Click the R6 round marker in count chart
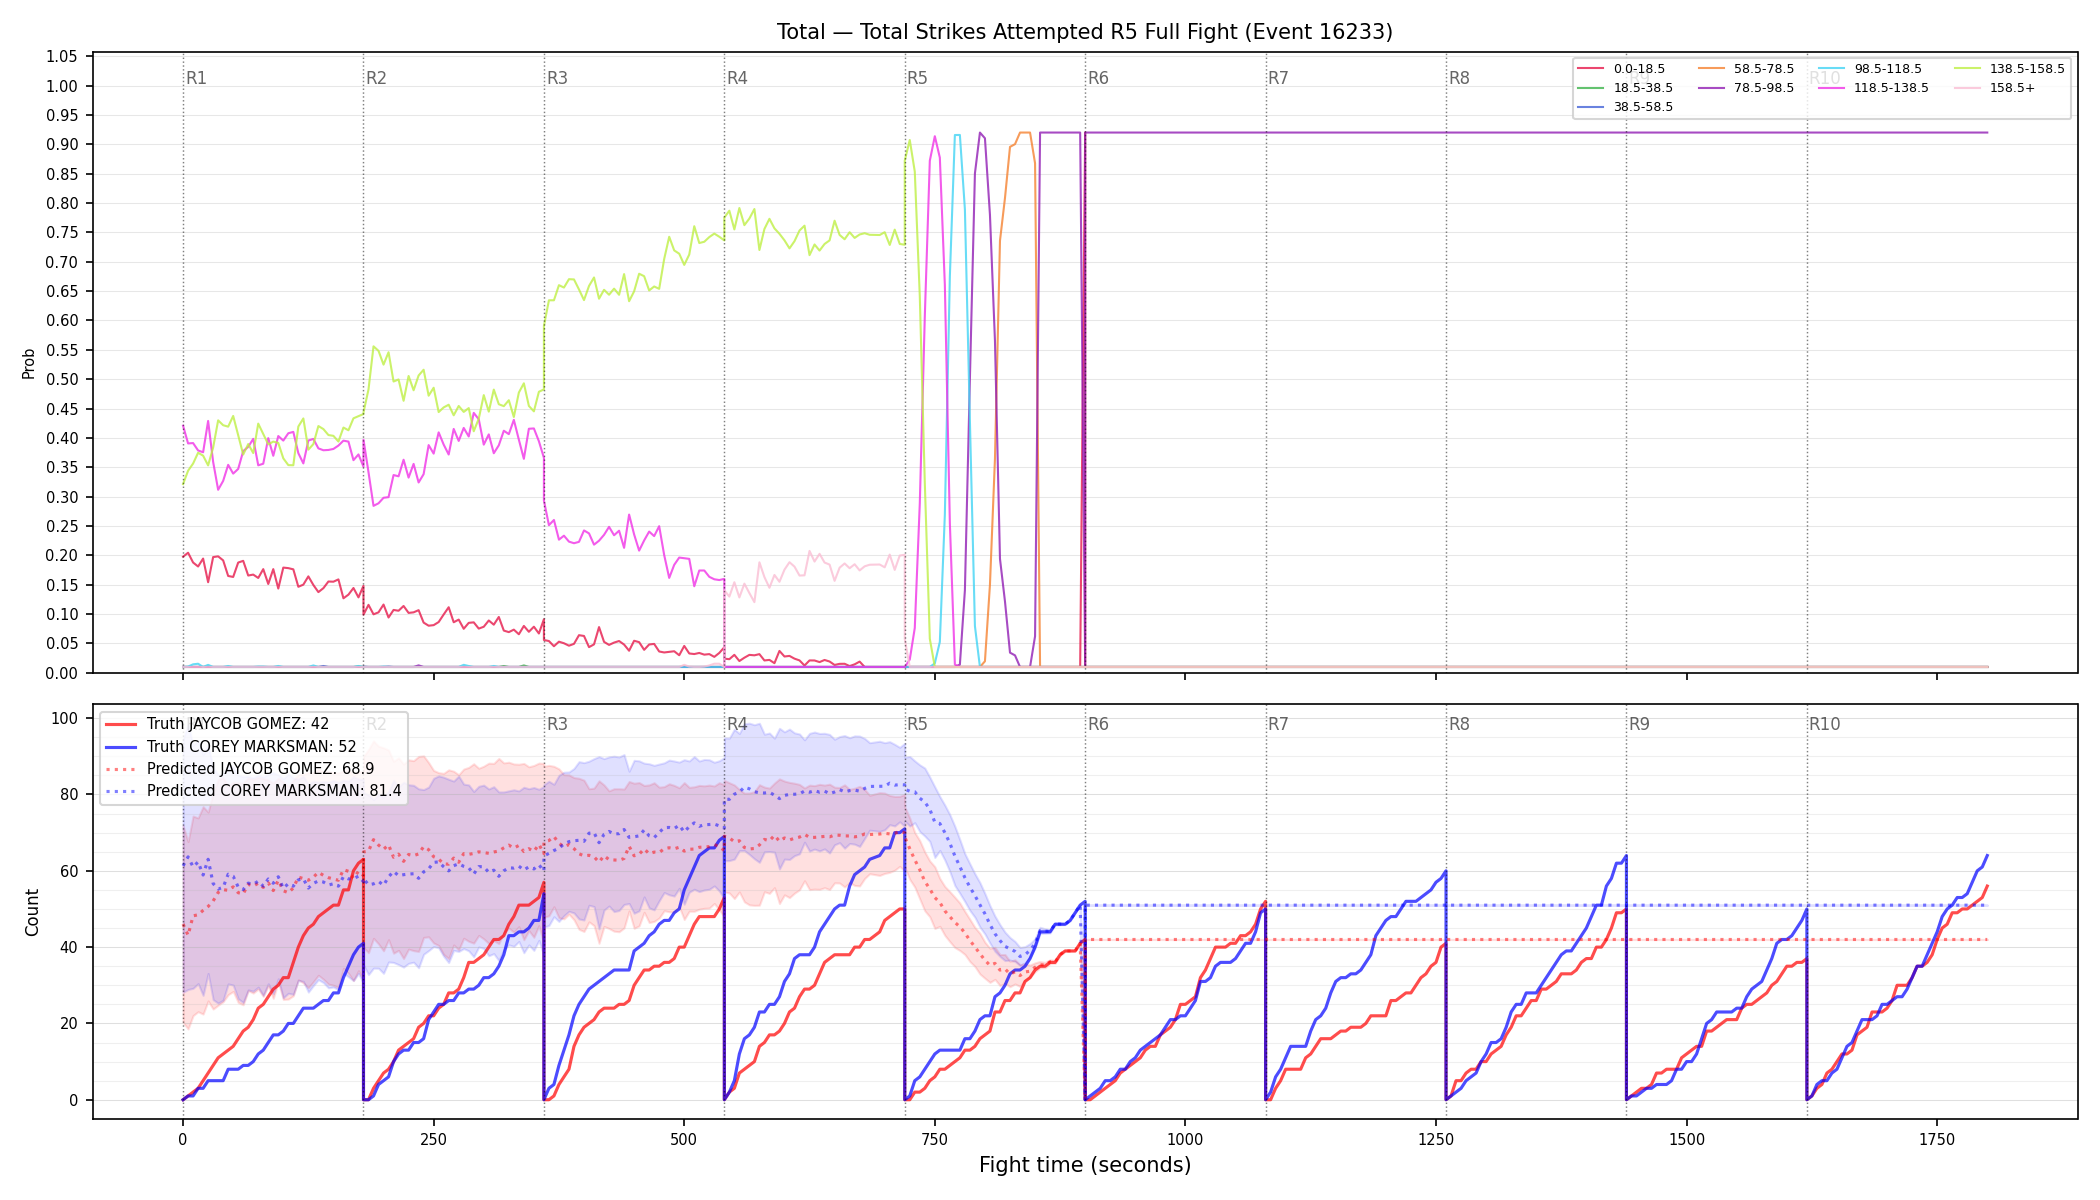This screenshot has width=2100, height=1200. (x=1098, y=724)
